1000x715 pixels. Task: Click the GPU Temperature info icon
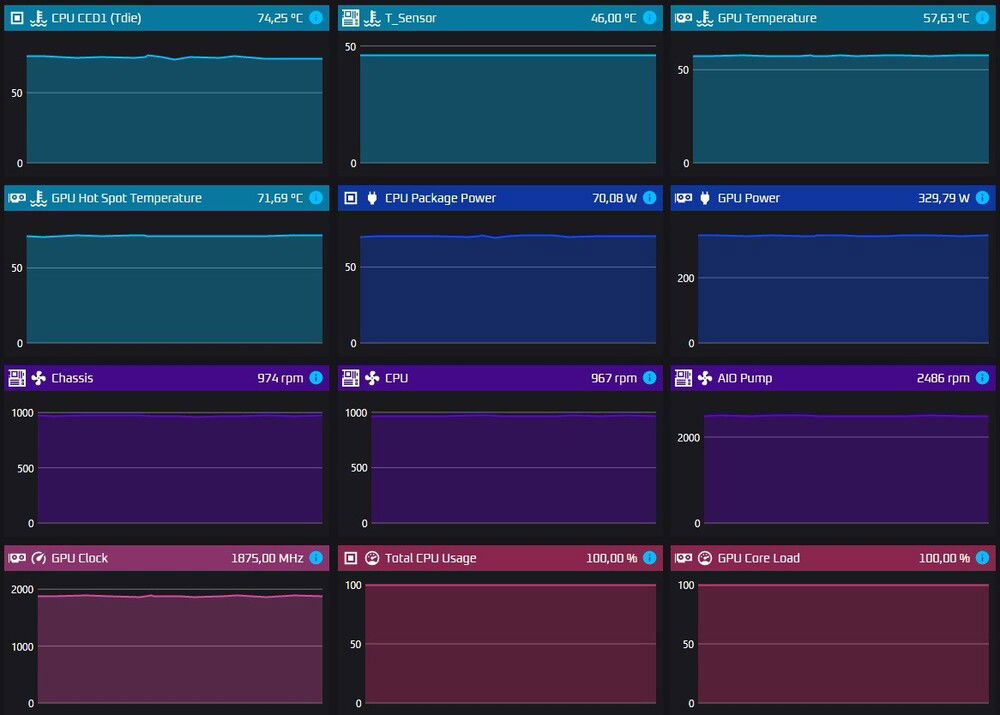pyautogui.click(x=983, y=18)
